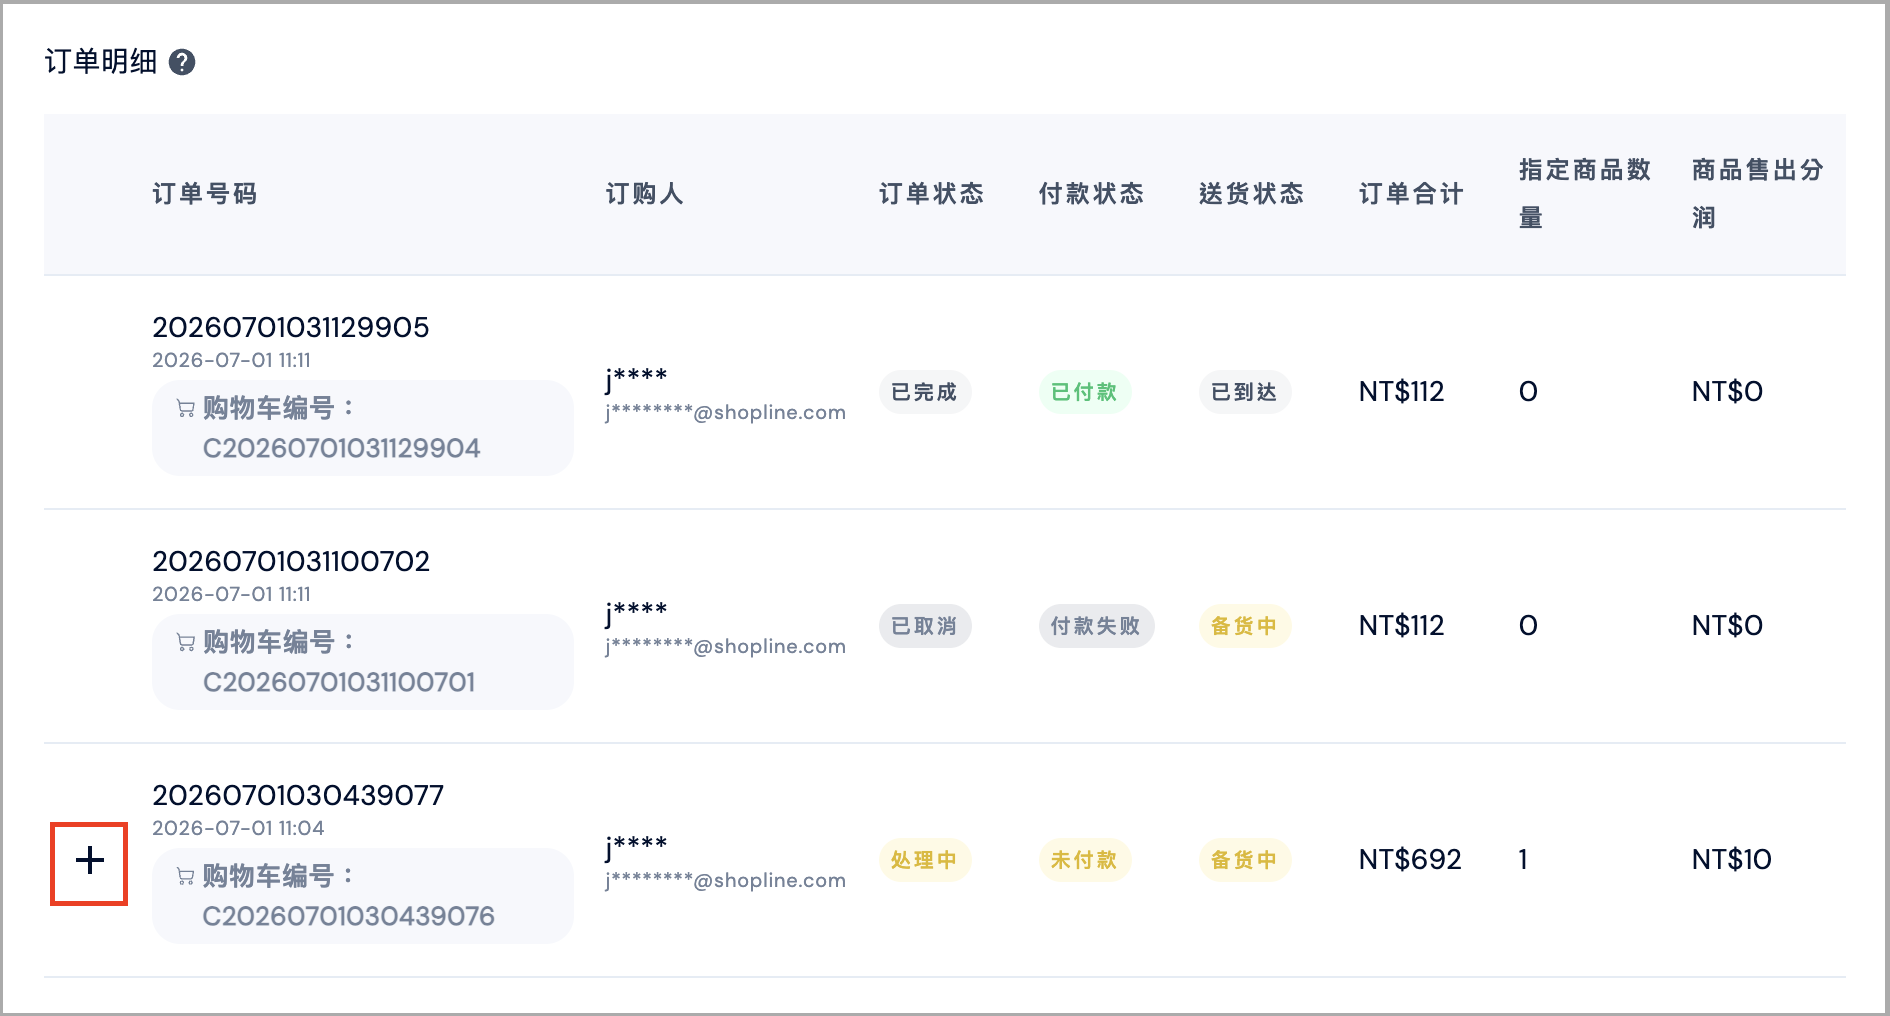Click the date 2026-07-01 11:04
The height and width of the screenshot is (1016, 1890).
(238, 828)
